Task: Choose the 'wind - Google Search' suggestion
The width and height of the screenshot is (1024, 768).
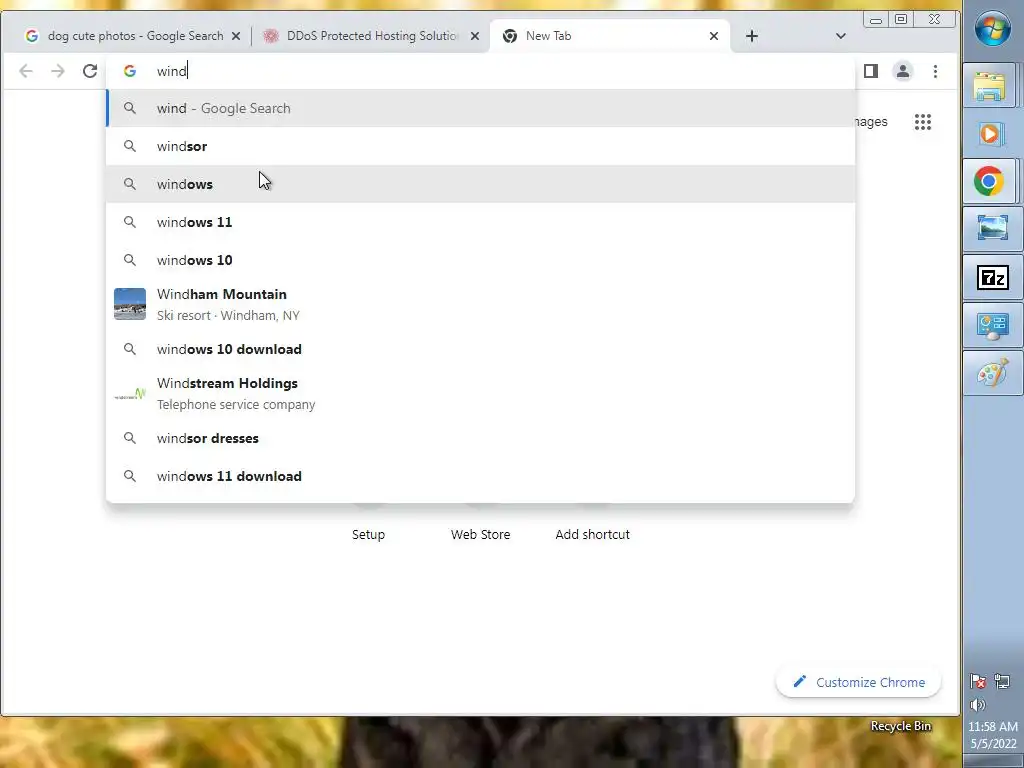Action: pyautogui.click(x=480, y=108)
